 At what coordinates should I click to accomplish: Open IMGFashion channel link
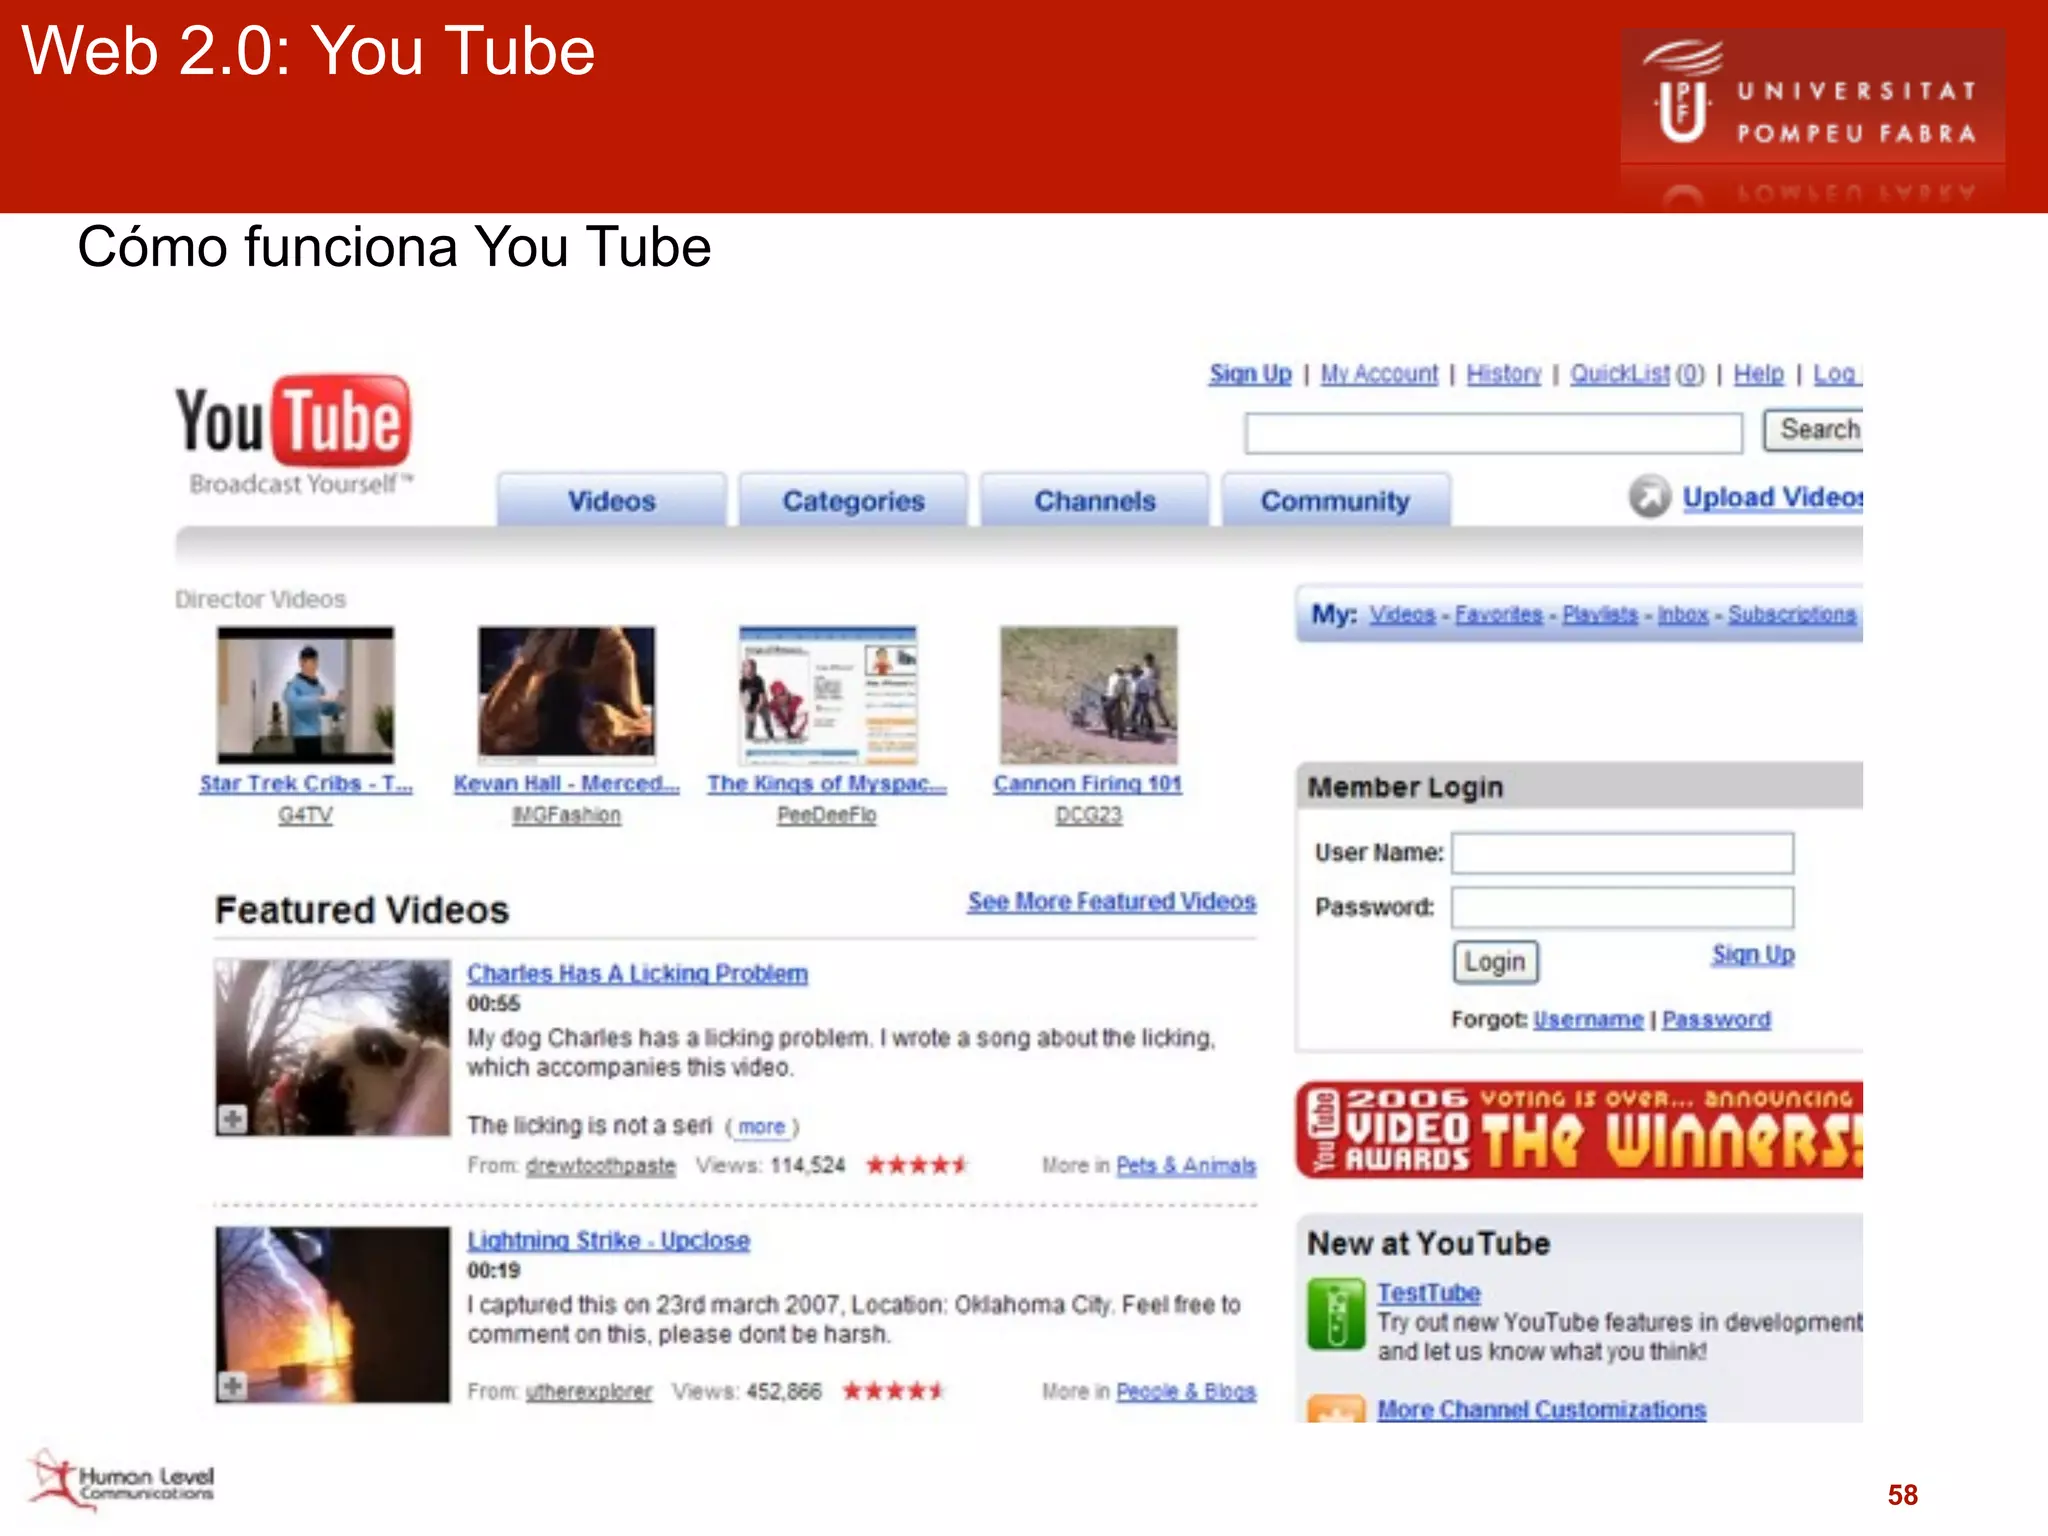(x=567, y=815)
